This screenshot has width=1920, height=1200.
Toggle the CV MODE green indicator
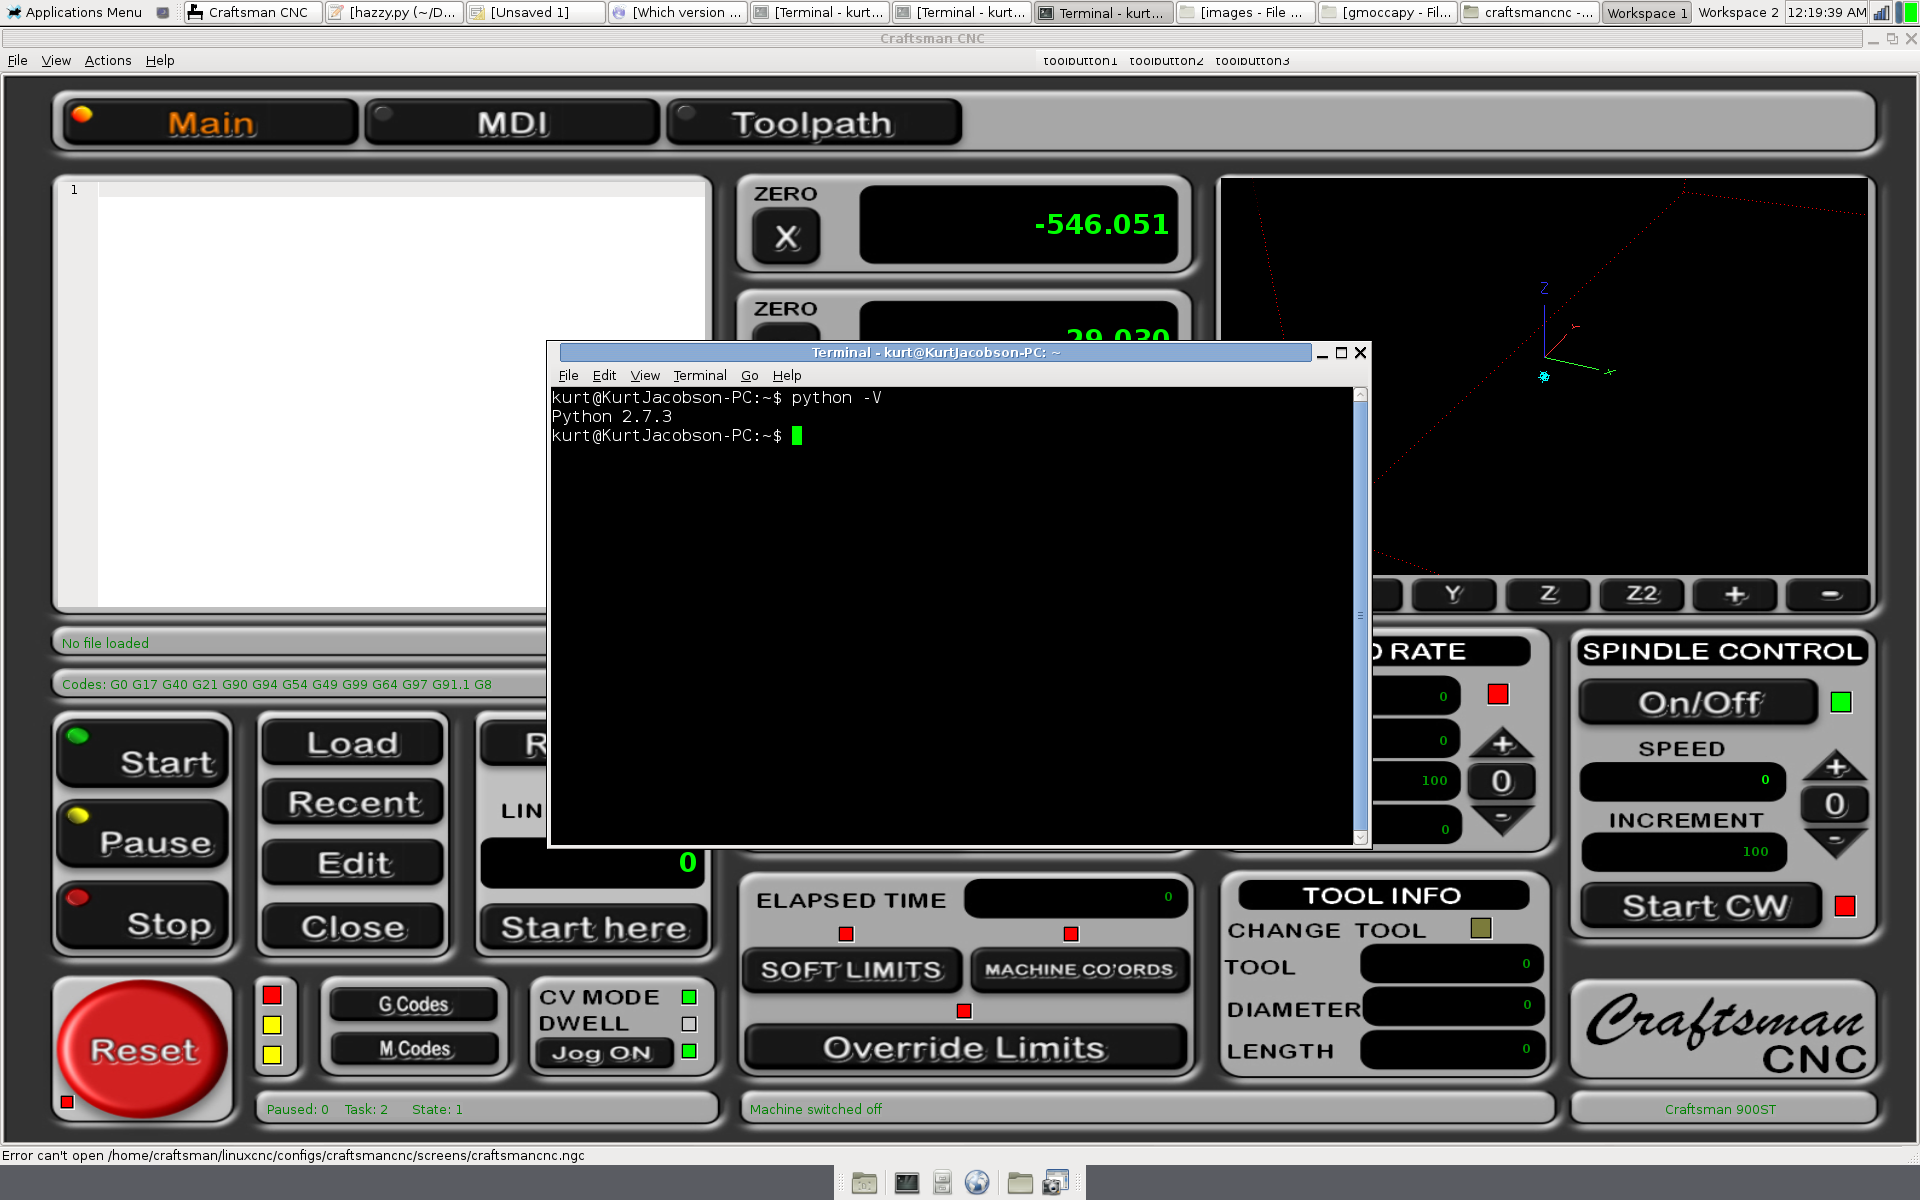[x=689, y=997]
